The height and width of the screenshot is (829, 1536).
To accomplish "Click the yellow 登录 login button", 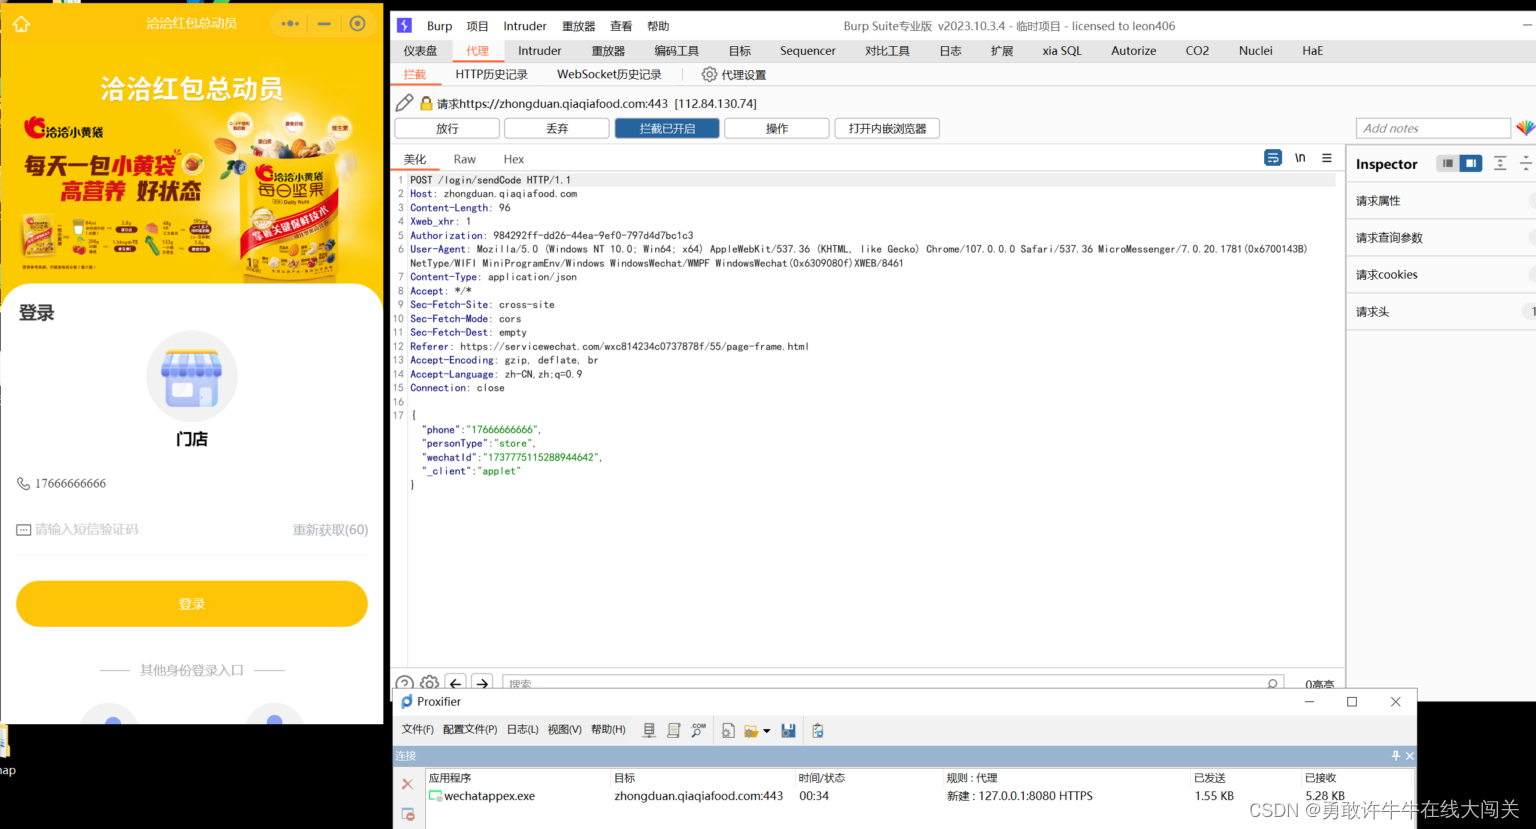I will [x=192, y=604].
